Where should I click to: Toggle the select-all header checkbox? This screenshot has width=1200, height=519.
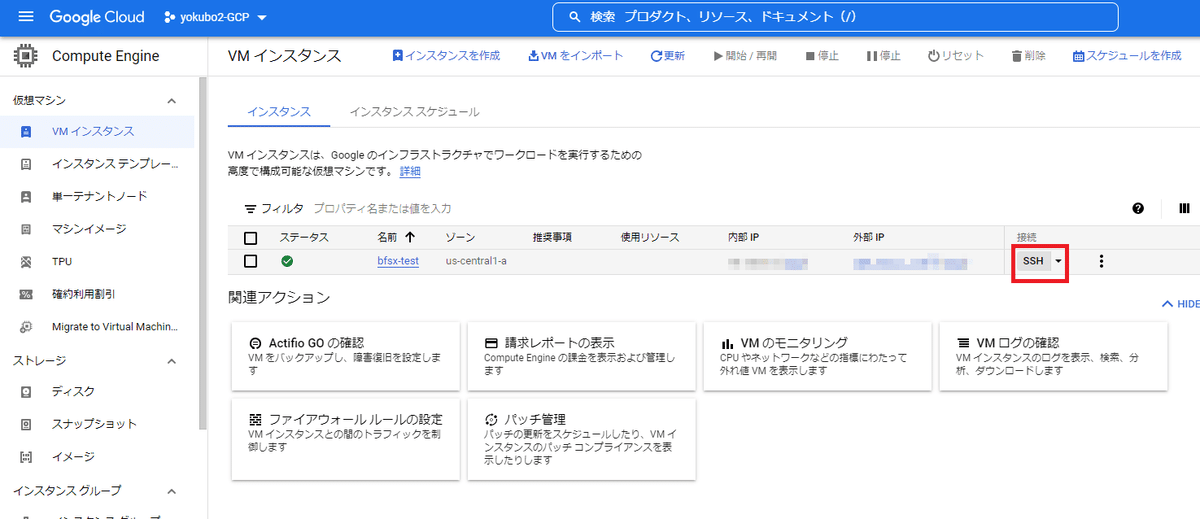[251, 238]
